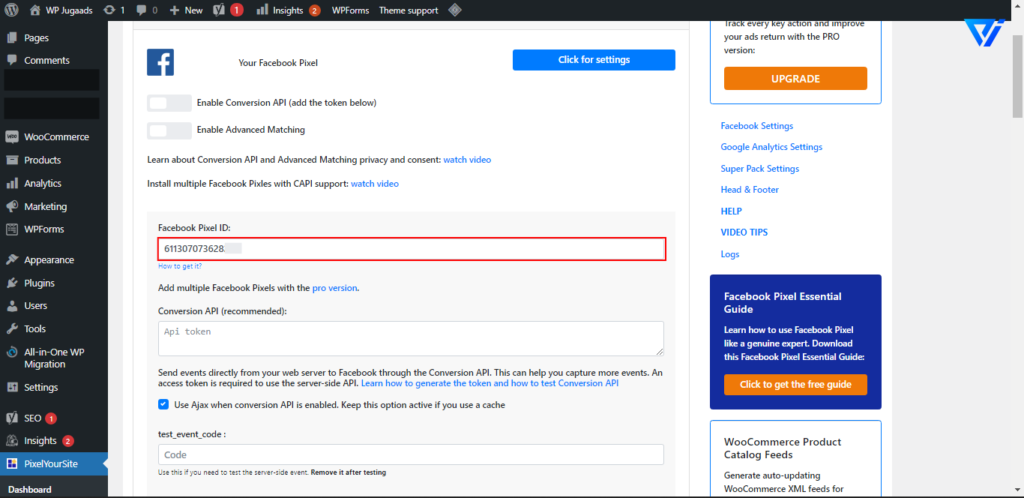Open Dashboard submenu under PixelYourSite
The width and height of the screenshot is (1024, 498).
pos(30,490)
